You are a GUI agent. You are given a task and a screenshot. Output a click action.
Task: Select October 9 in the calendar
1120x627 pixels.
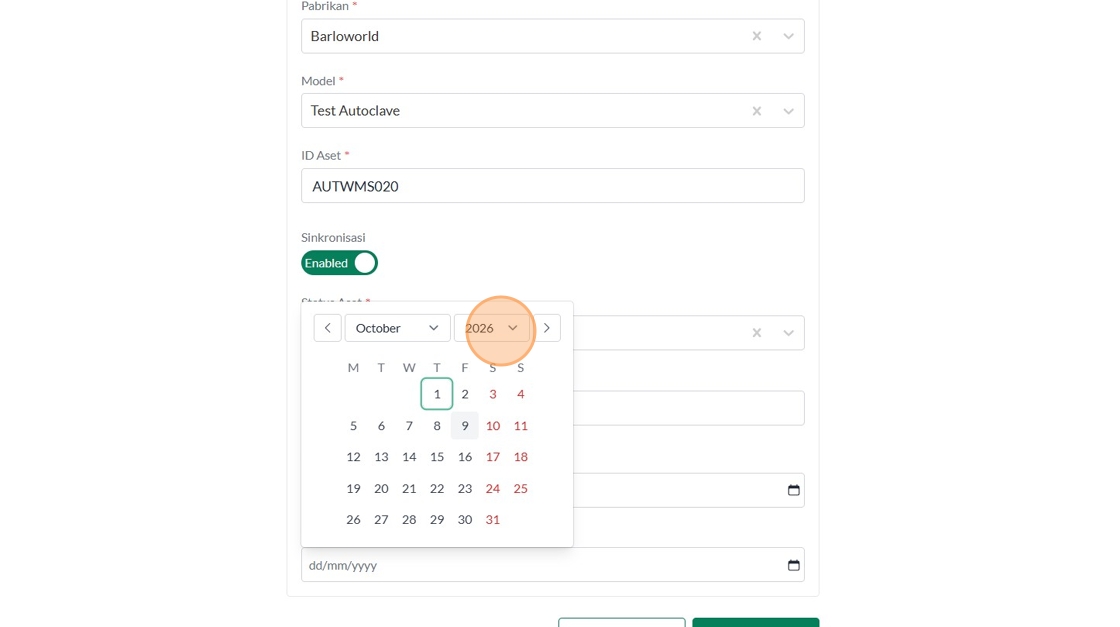click(465, 426)
